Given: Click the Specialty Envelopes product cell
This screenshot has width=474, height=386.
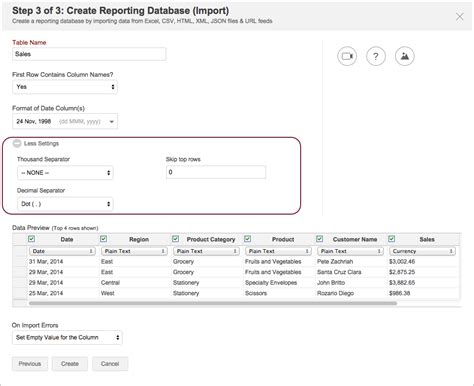Looking at the screenshot, I should click(271, 283).
